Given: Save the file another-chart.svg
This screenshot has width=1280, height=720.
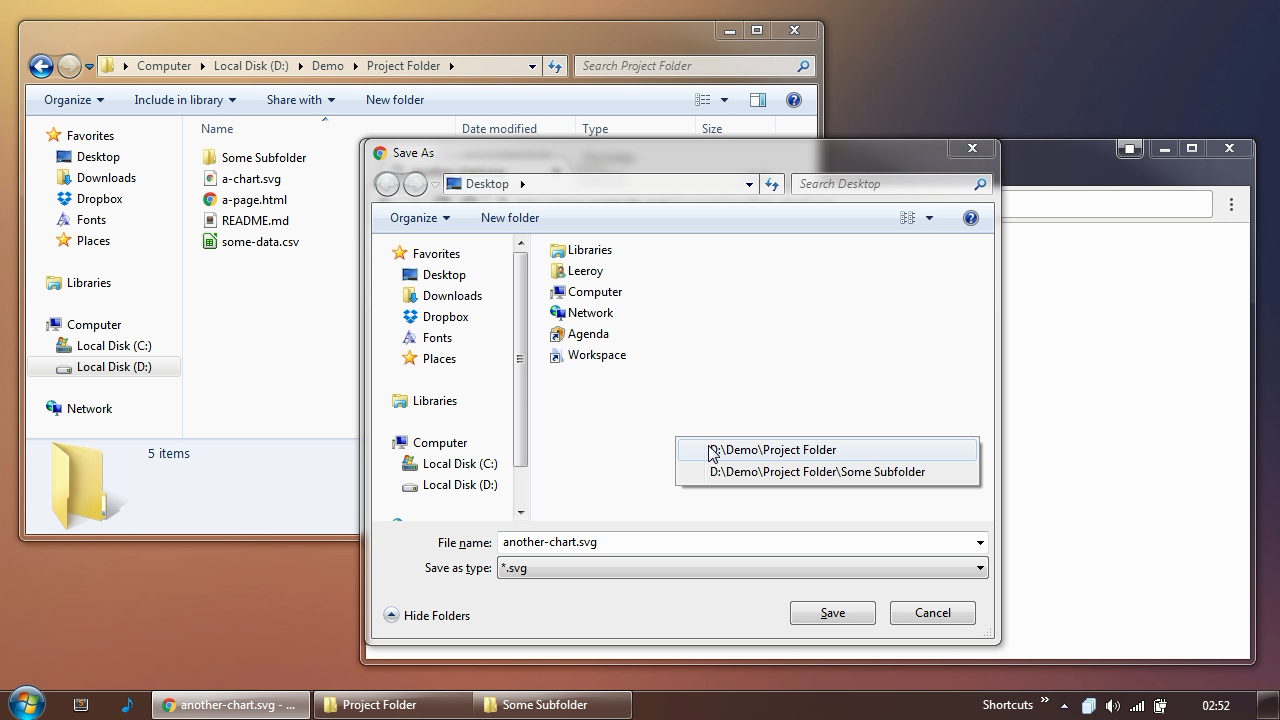Looking at the screenshot, I should 832,612.
